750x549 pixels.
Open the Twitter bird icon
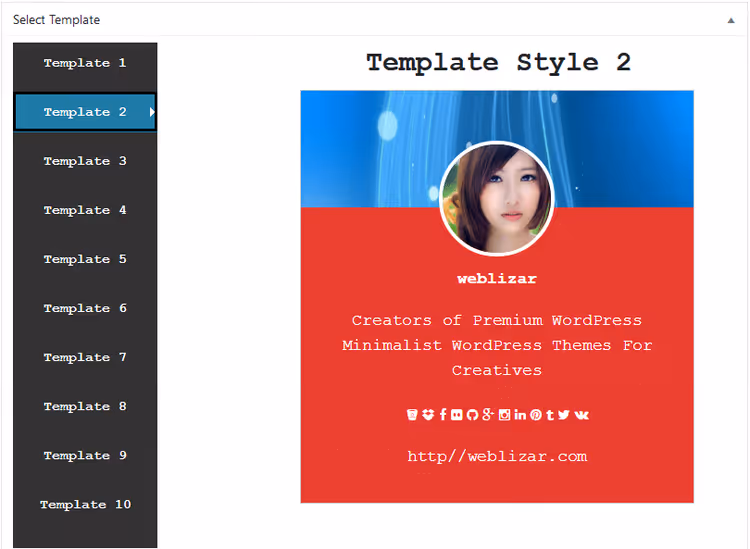(563, 415)
